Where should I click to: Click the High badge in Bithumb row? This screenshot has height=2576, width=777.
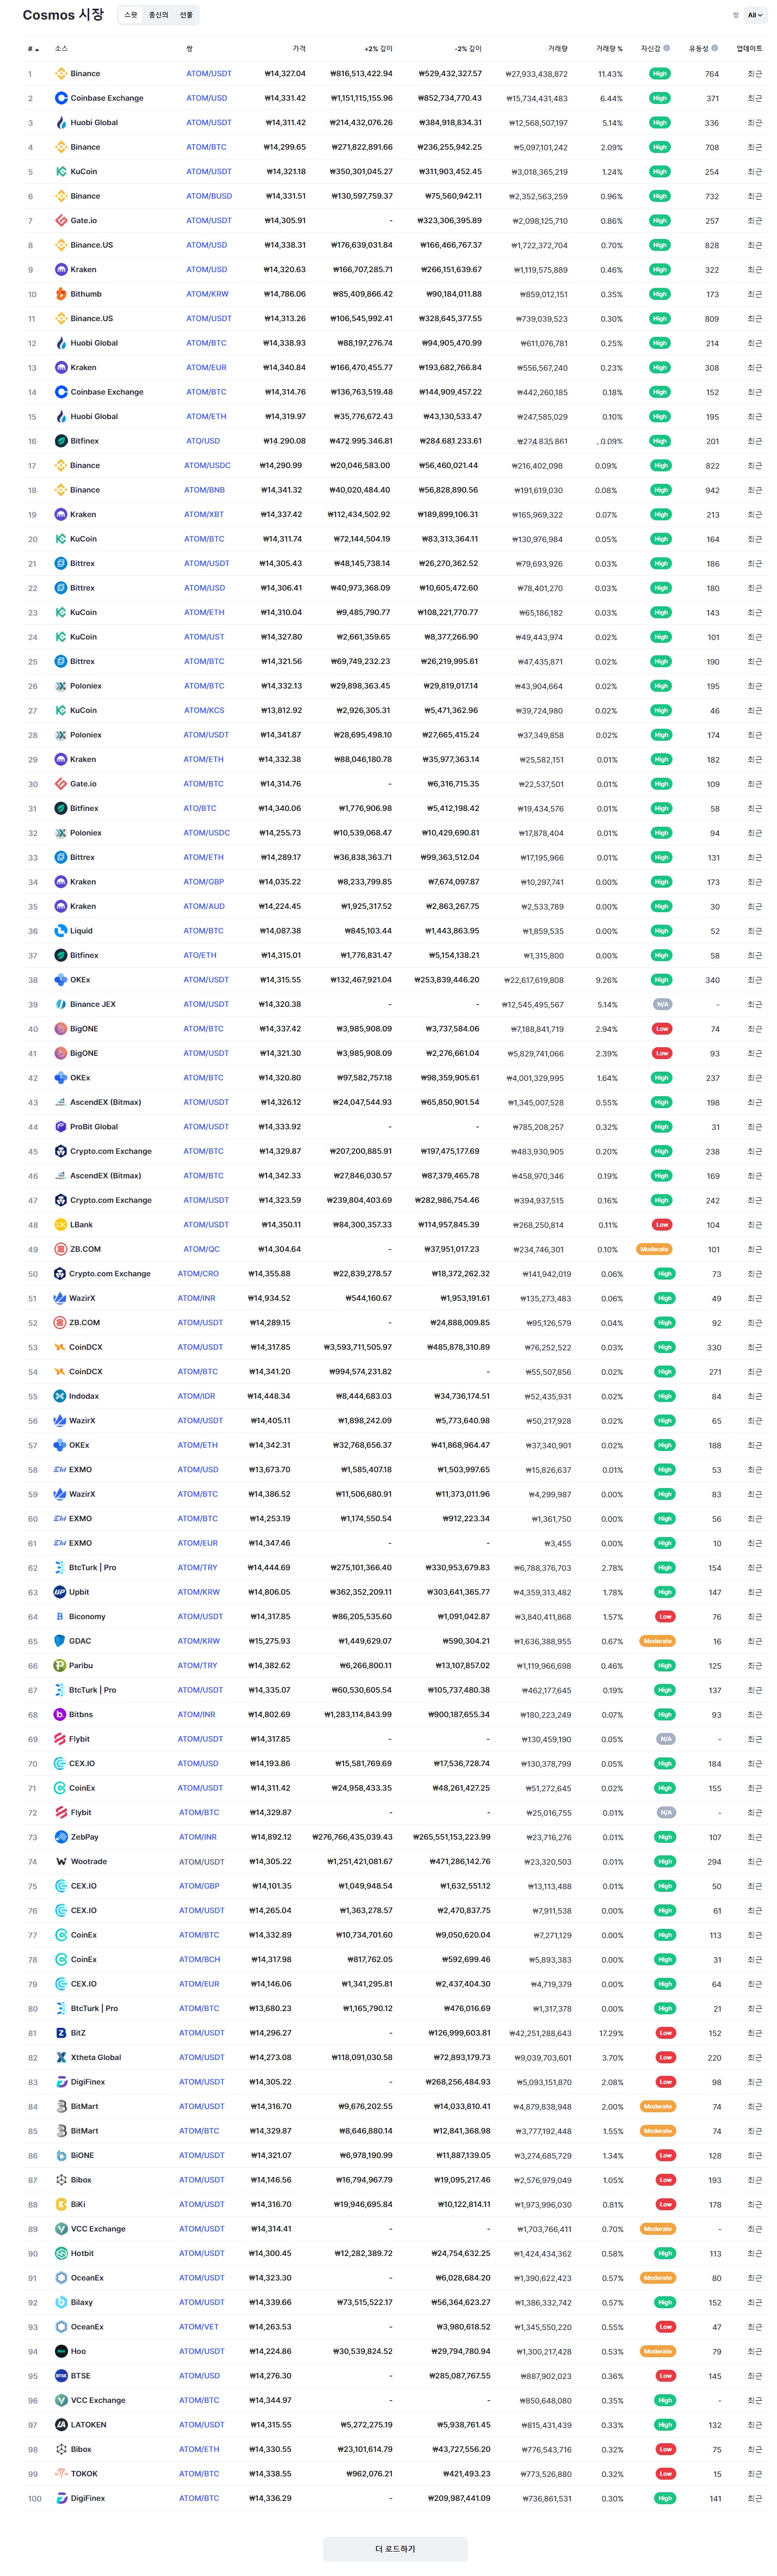tap(660, 294)
